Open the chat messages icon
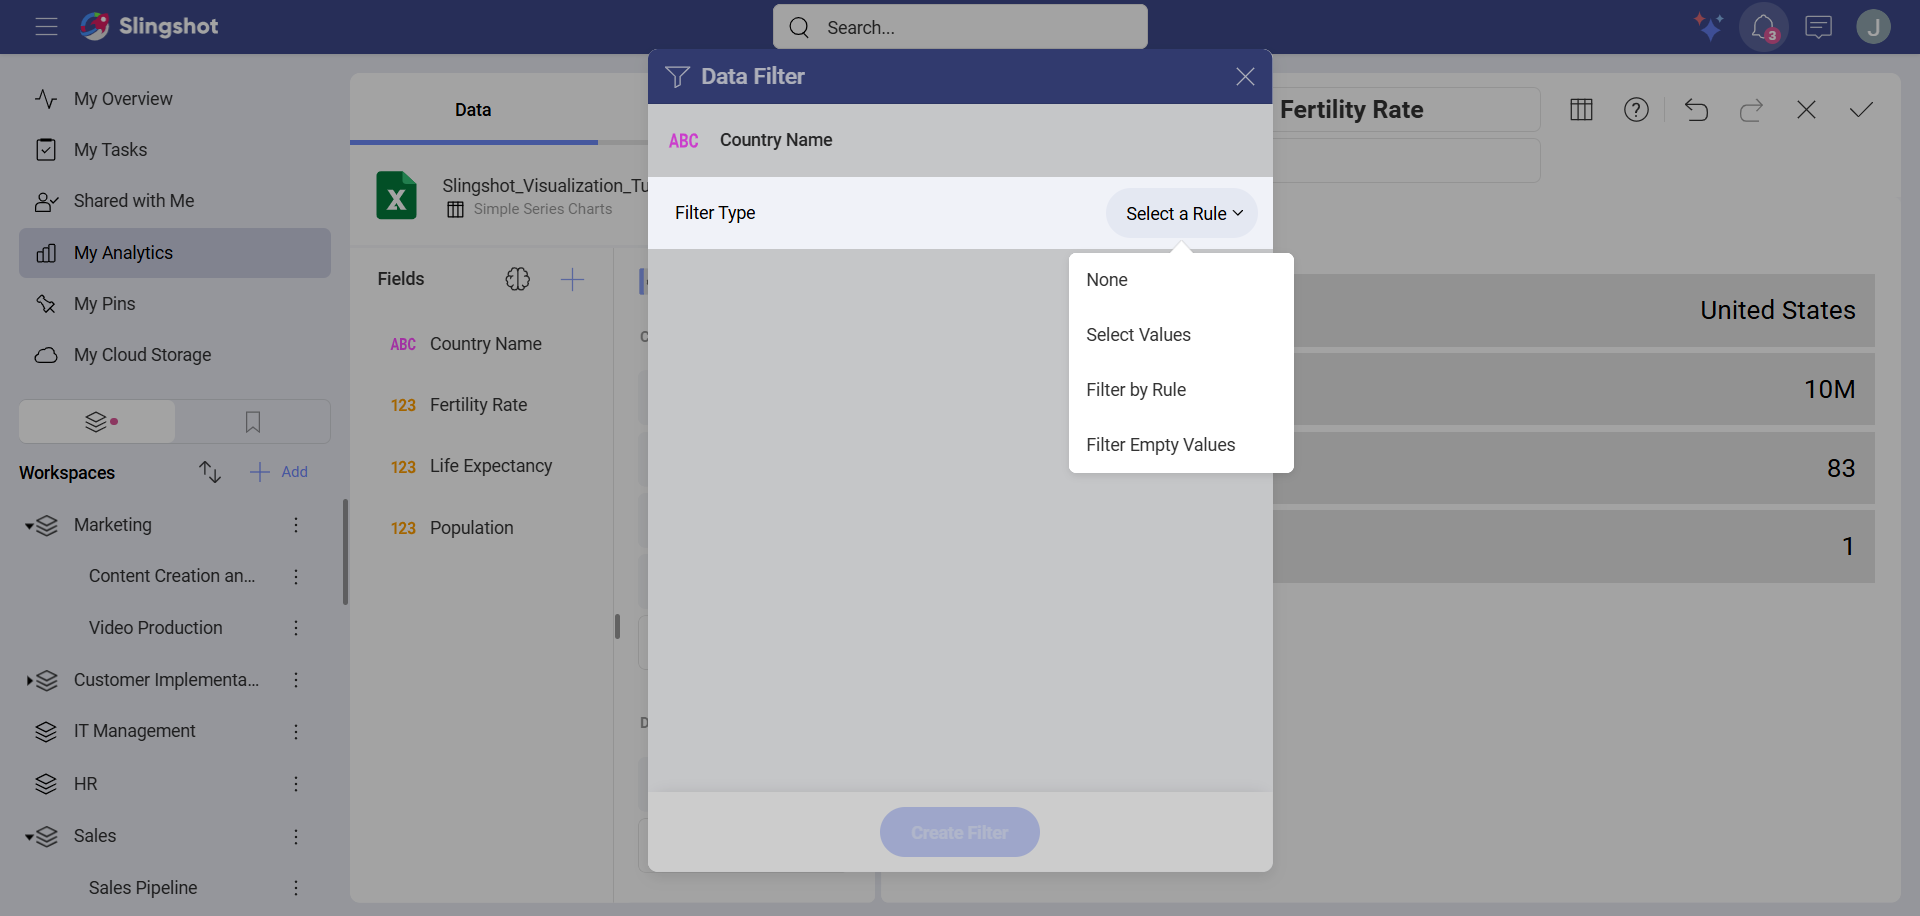1920x916 pixels. pos(1818,27)
